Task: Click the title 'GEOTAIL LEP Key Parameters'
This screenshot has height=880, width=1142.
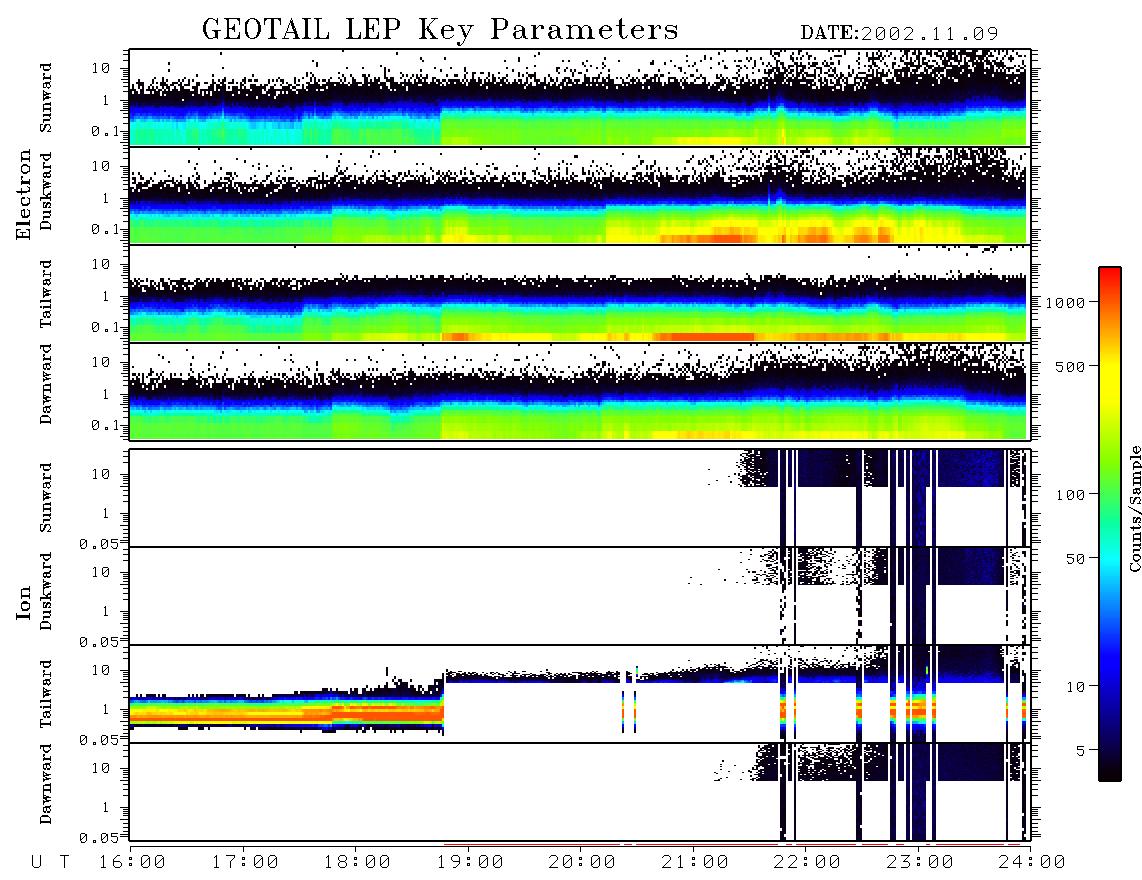Action: pos(440,30)
